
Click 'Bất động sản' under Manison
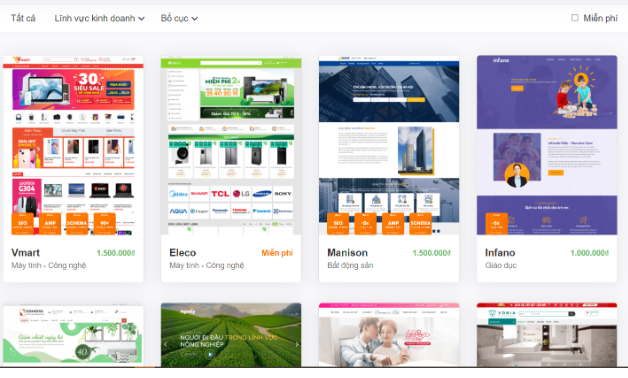pos(350,265)
